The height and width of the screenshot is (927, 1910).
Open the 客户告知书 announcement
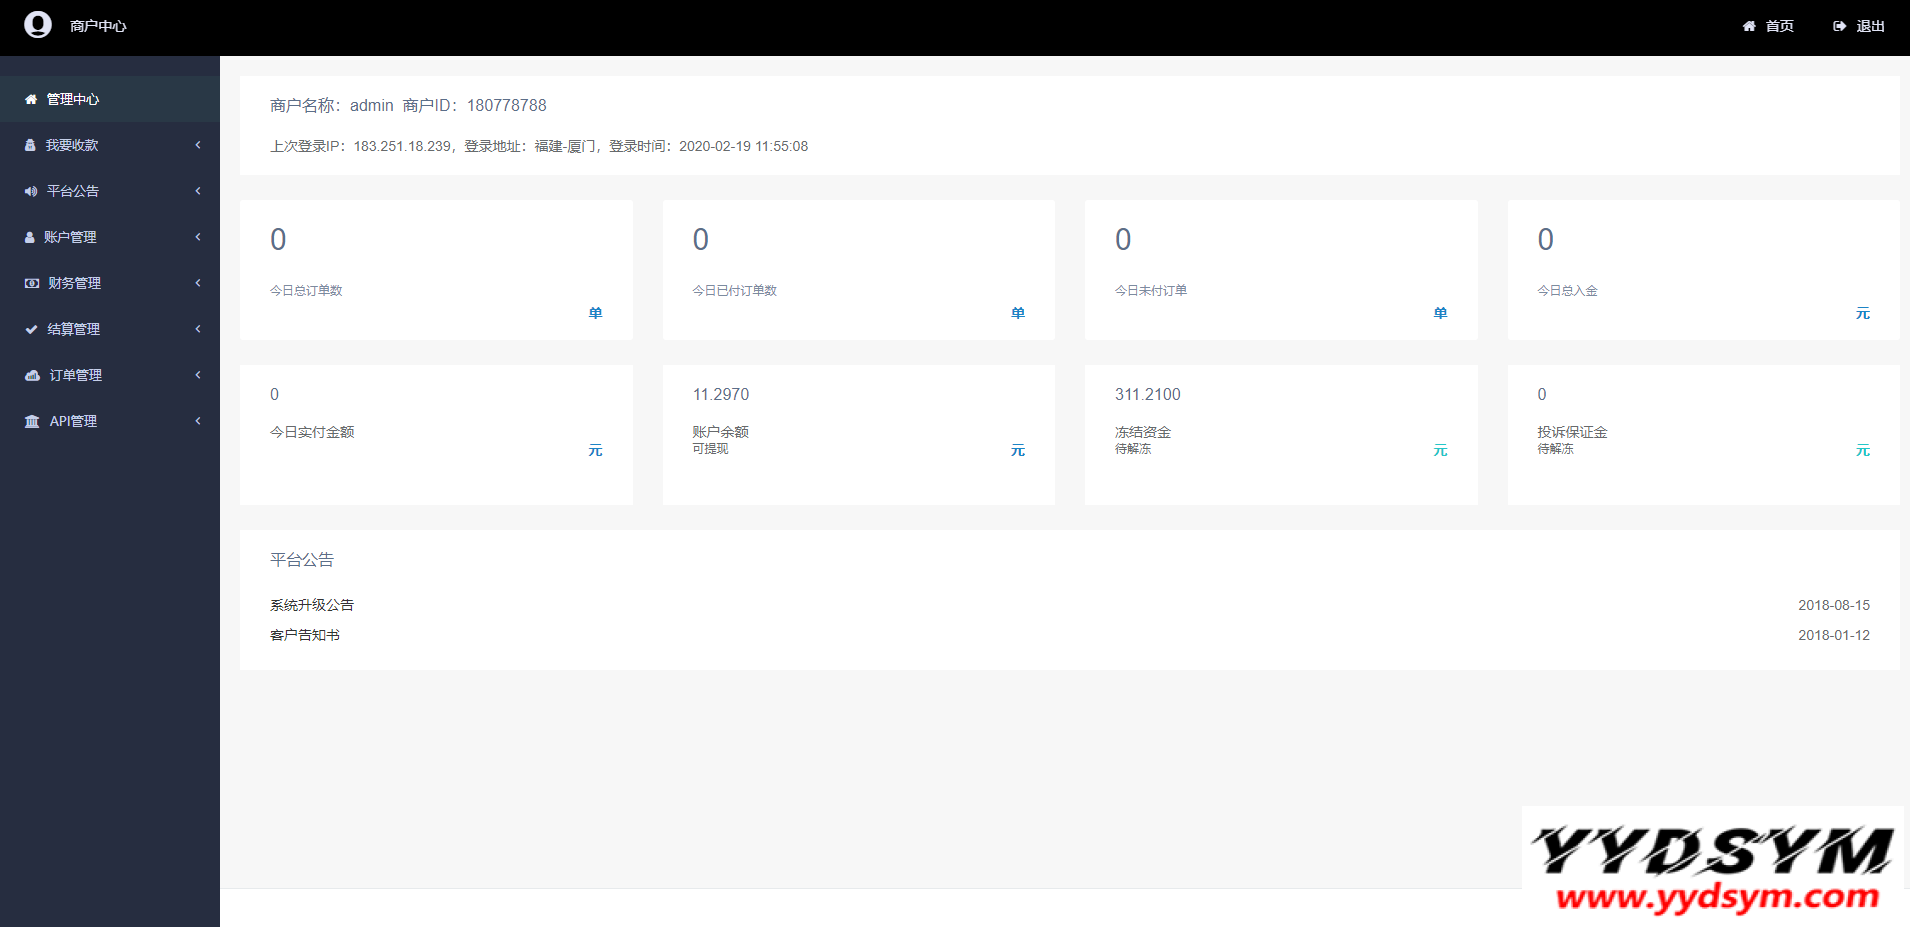[305, 635]
